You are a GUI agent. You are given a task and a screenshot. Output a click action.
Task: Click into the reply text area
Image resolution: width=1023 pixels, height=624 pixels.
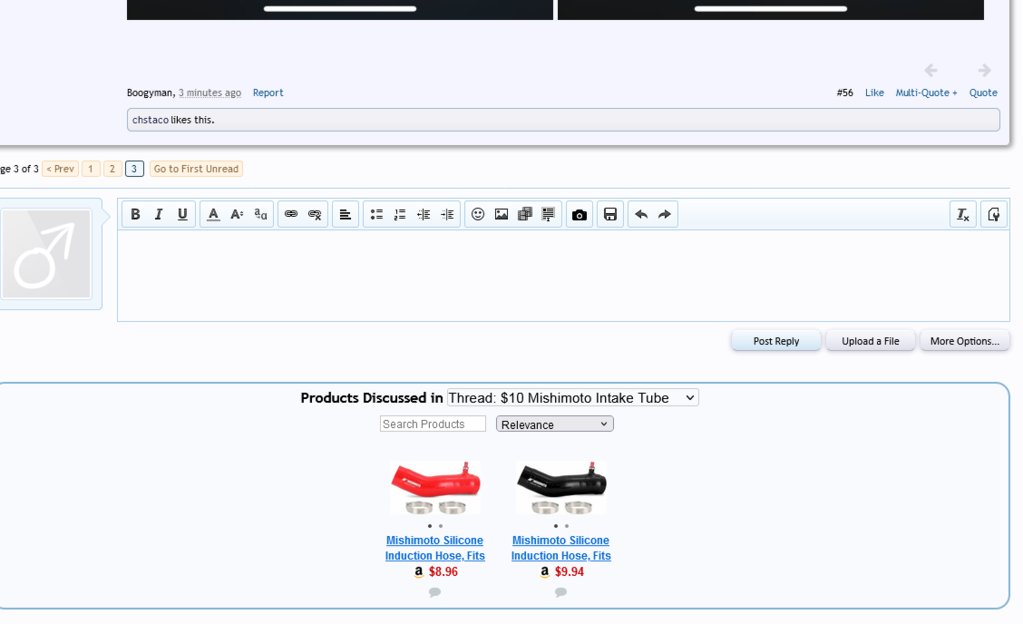point(563,275)
